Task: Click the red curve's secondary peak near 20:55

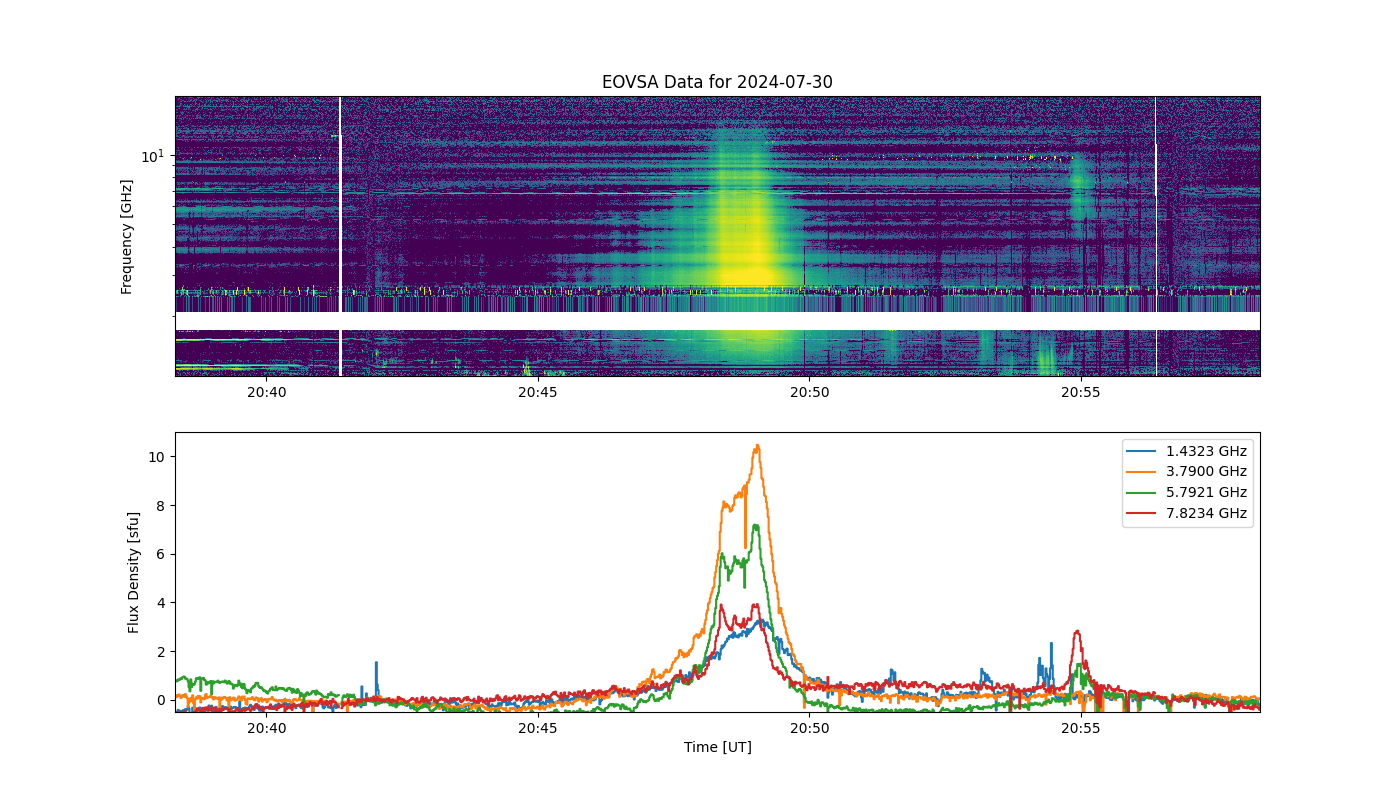Action: [1076, 632]
